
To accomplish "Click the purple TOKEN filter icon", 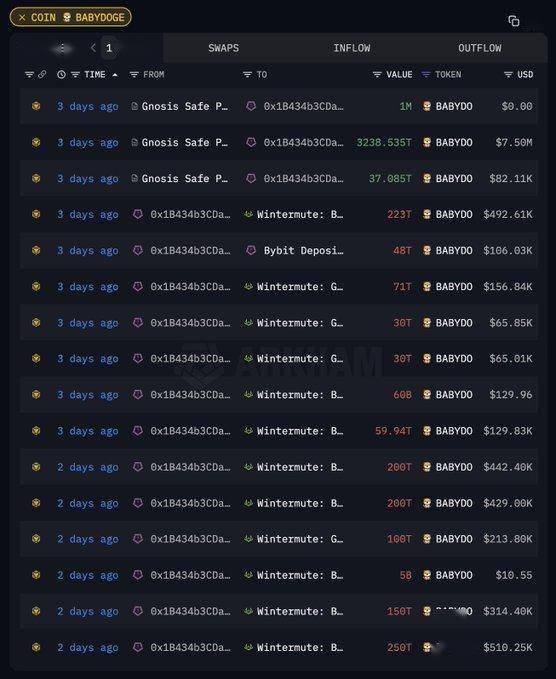I will click(x=426, y=74).
